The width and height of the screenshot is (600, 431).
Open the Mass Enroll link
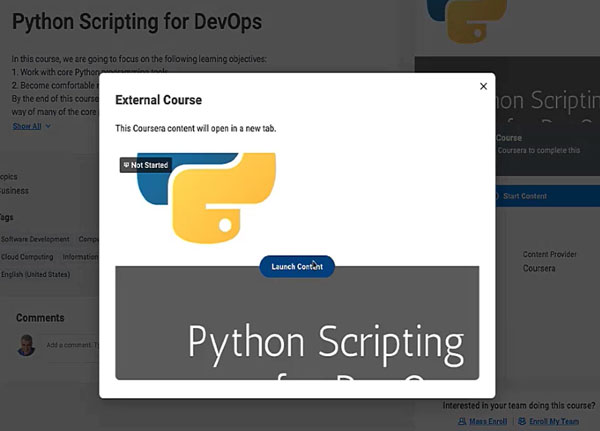click(x=488, y=421)
